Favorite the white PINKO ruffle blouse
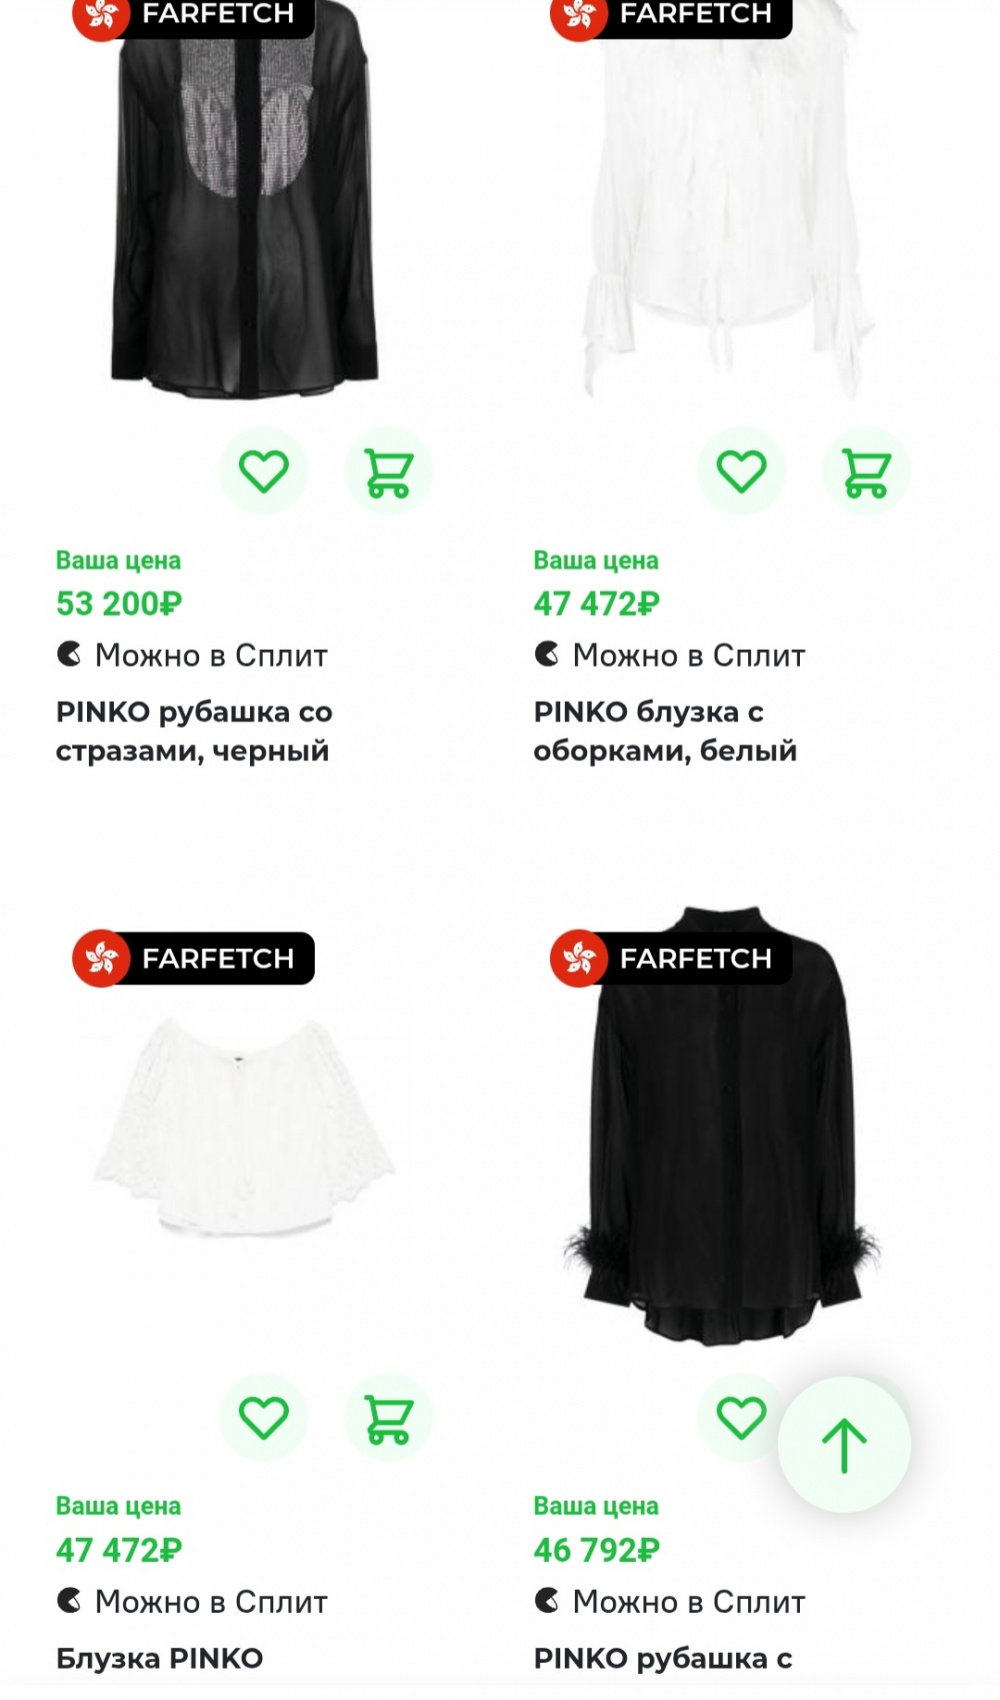The image size is (1000, 1700). [741, 471]
